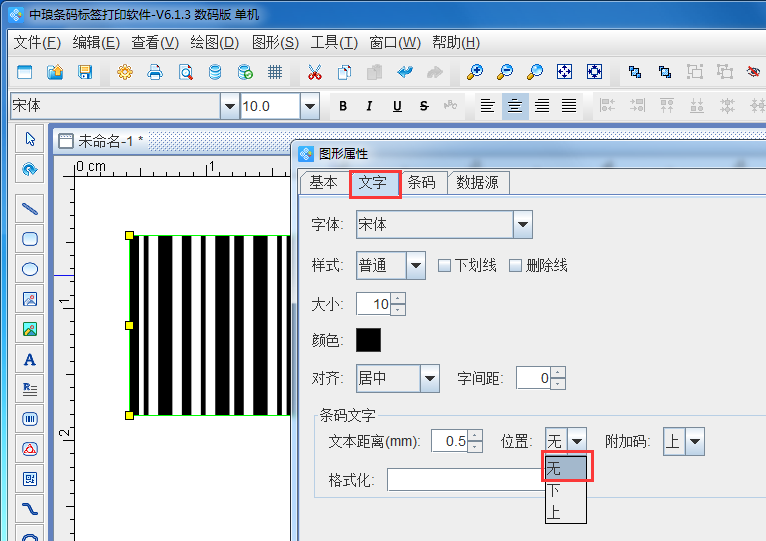Enable the 删除线 strikethrough checkbox

[x=516, y=265]
